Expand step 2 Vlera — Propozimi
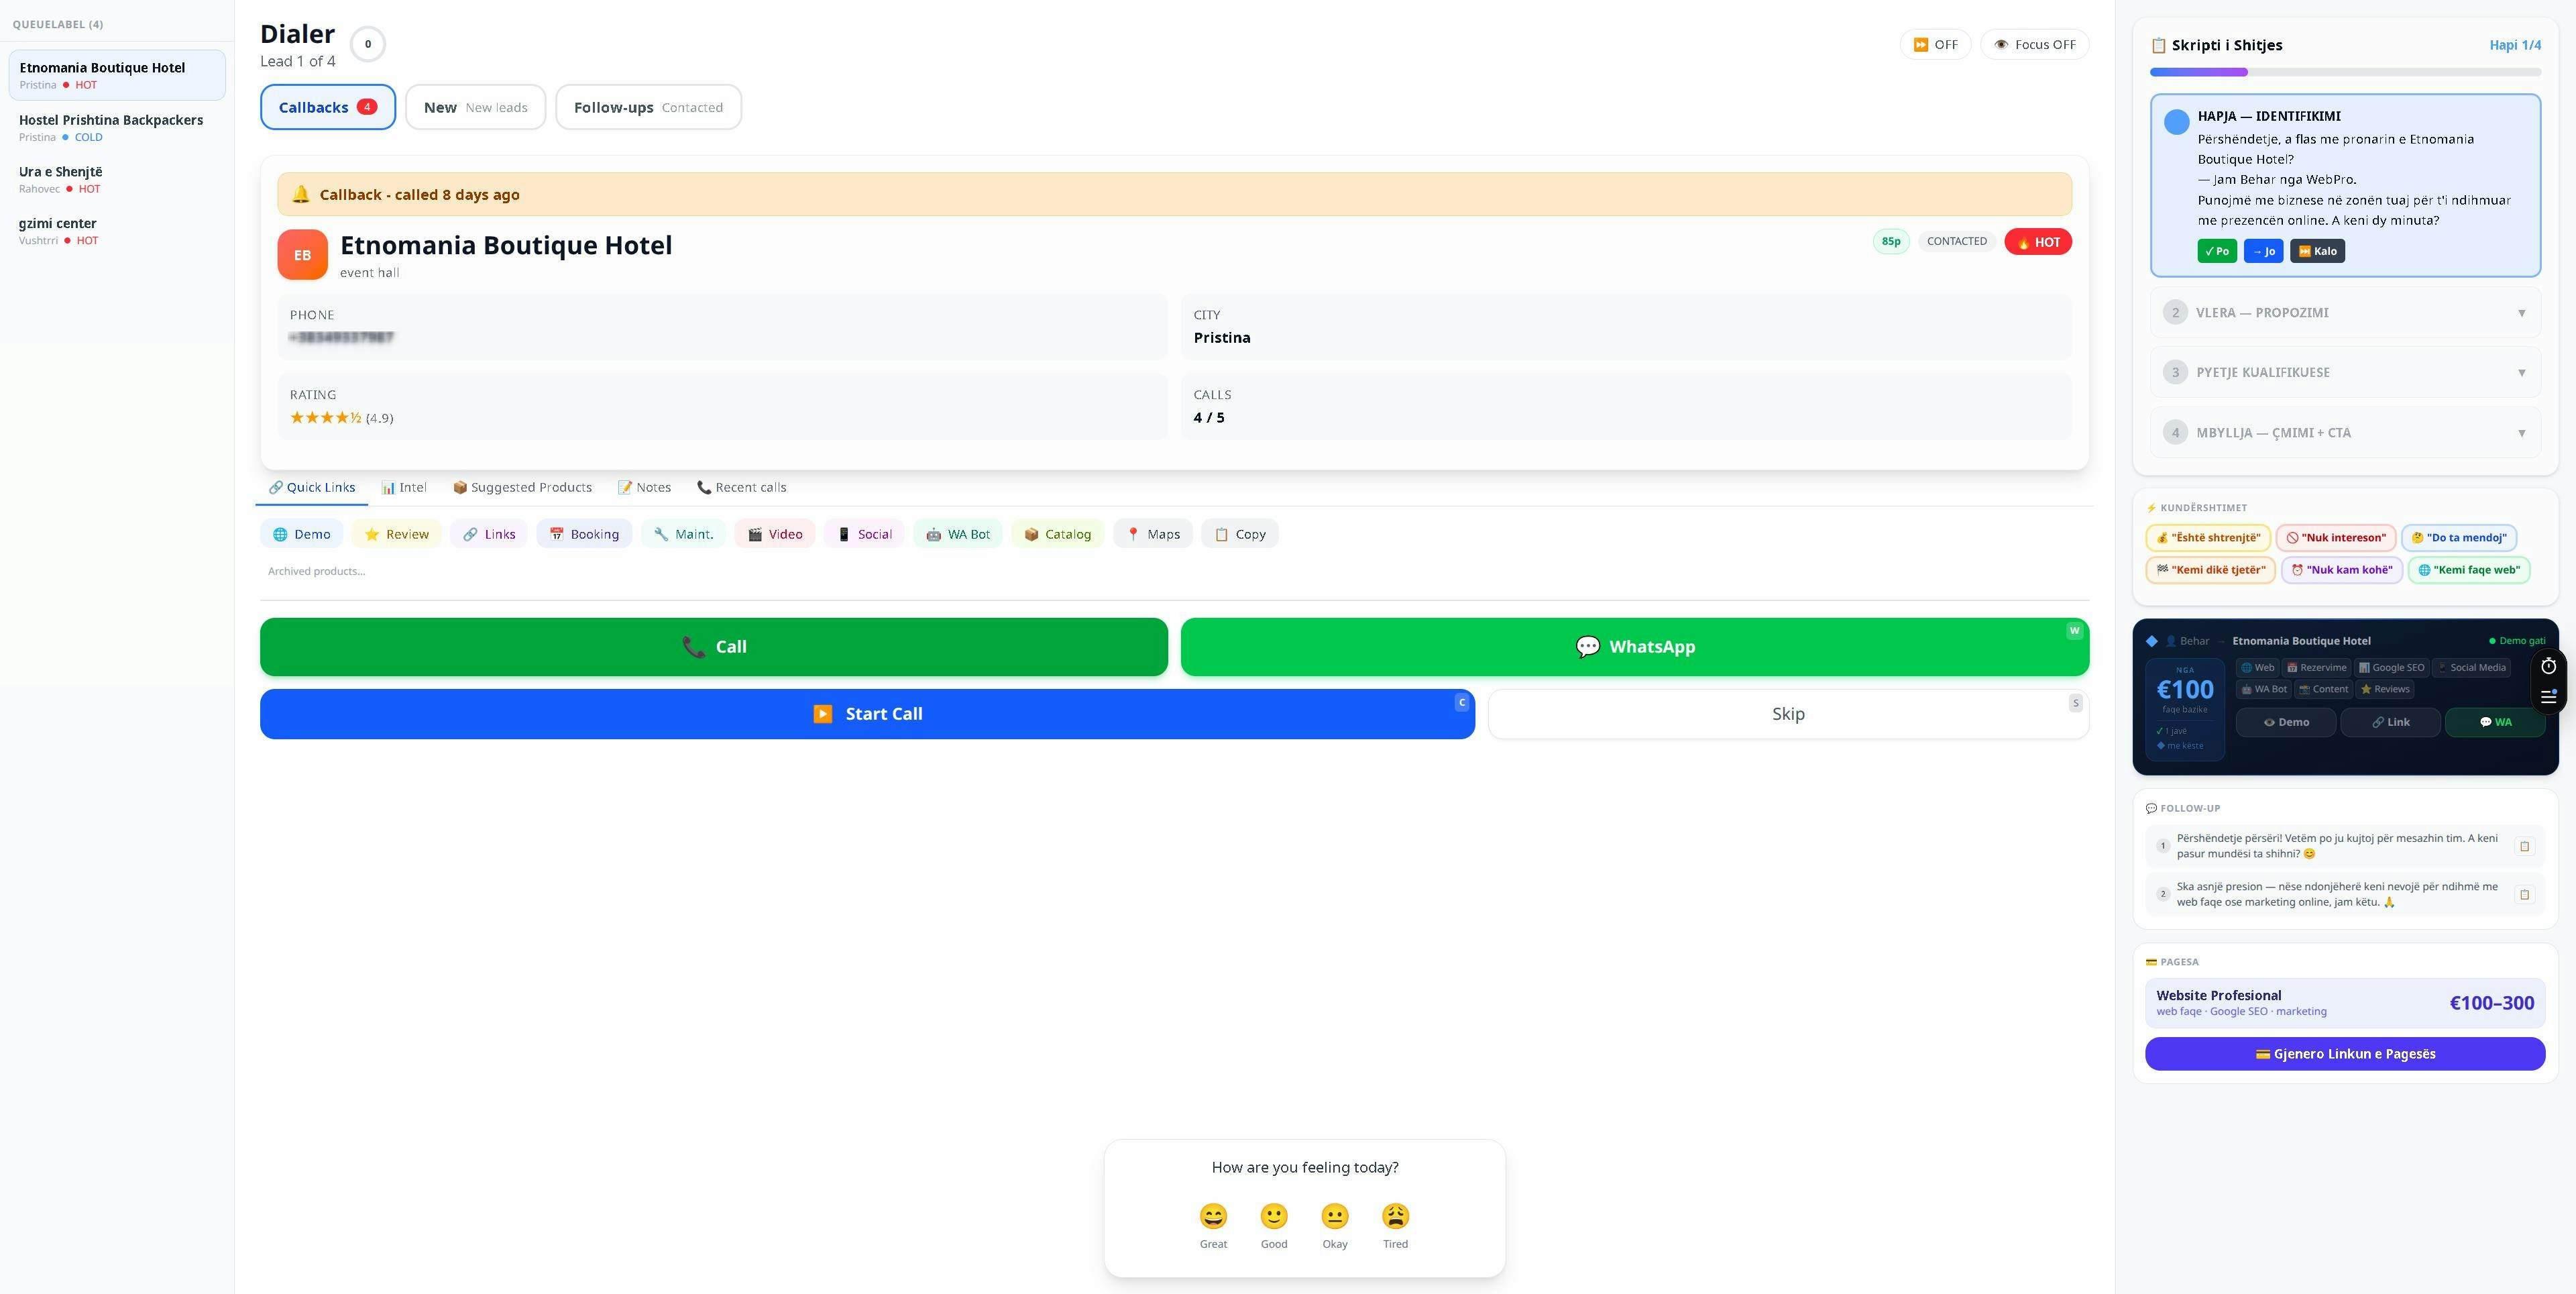Screen dimensions: 2576x1294 [x=2345, y=313]
